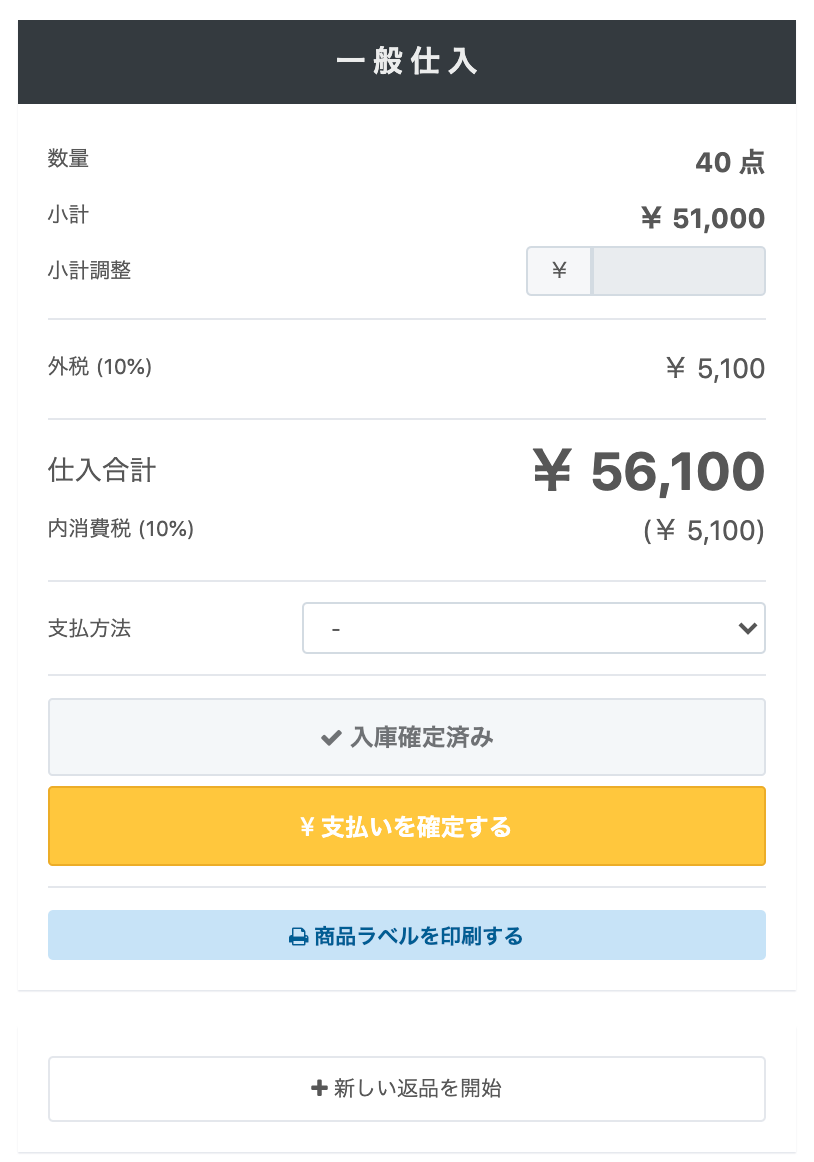Open the 支払方法 payment method dropdown
Image resolution: width=814 pixels, height=1162 pixels.
click(534, 628)
